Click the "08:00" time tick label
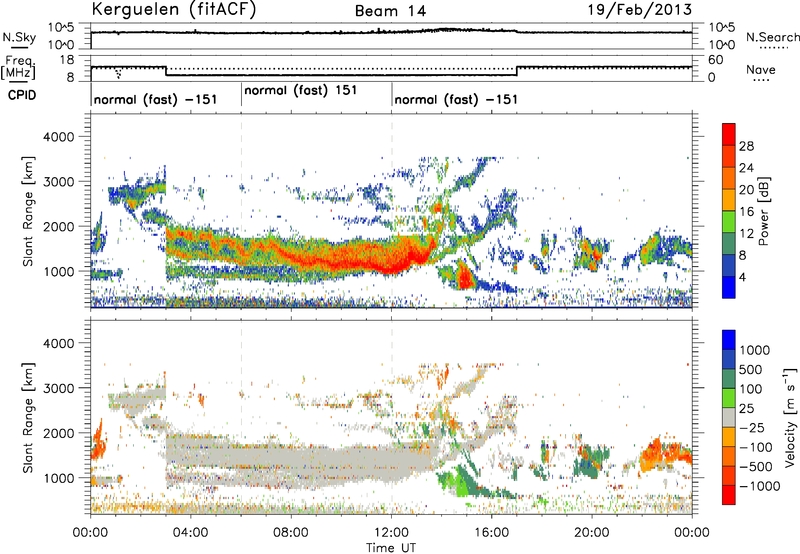Image resolution: width=800 pixels, height=554 pixels. (291, 533)
